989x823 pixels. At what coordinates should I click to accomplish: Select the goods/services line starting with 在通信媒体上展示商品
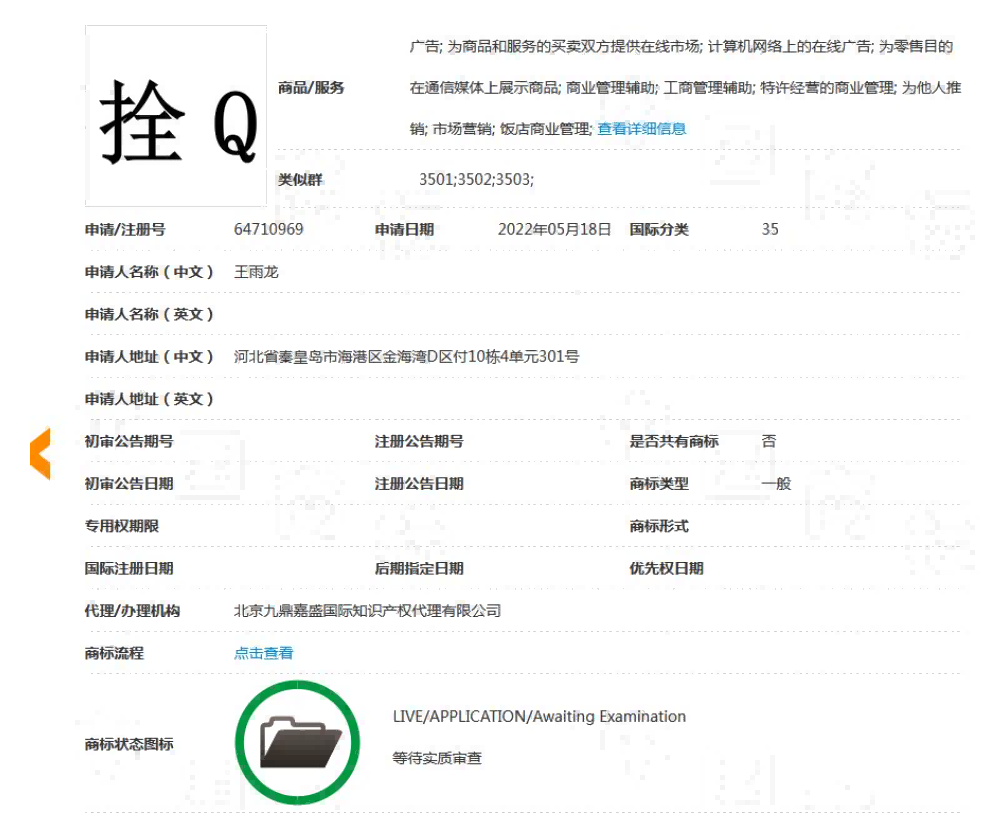click(686, 88)
